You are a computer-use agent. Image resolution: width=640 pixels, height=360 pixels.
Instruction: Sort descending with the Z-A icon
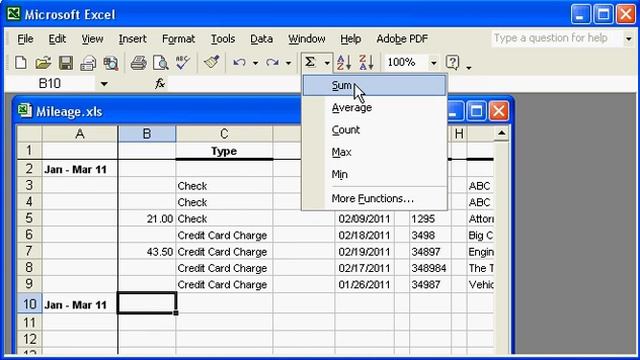pos(366,62)
